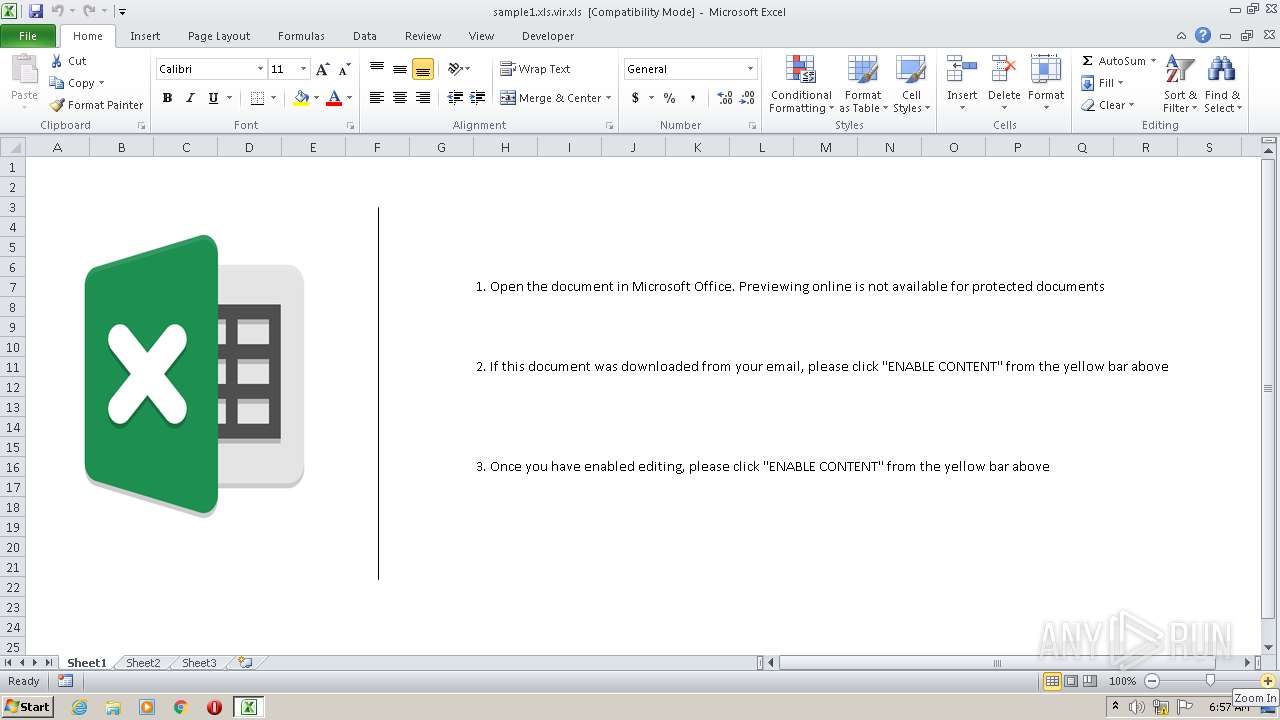Image resolution: width=1280 pixels, height=720 pixels.
Task: Click Font Color red A swatch
Action: (334, 98)
